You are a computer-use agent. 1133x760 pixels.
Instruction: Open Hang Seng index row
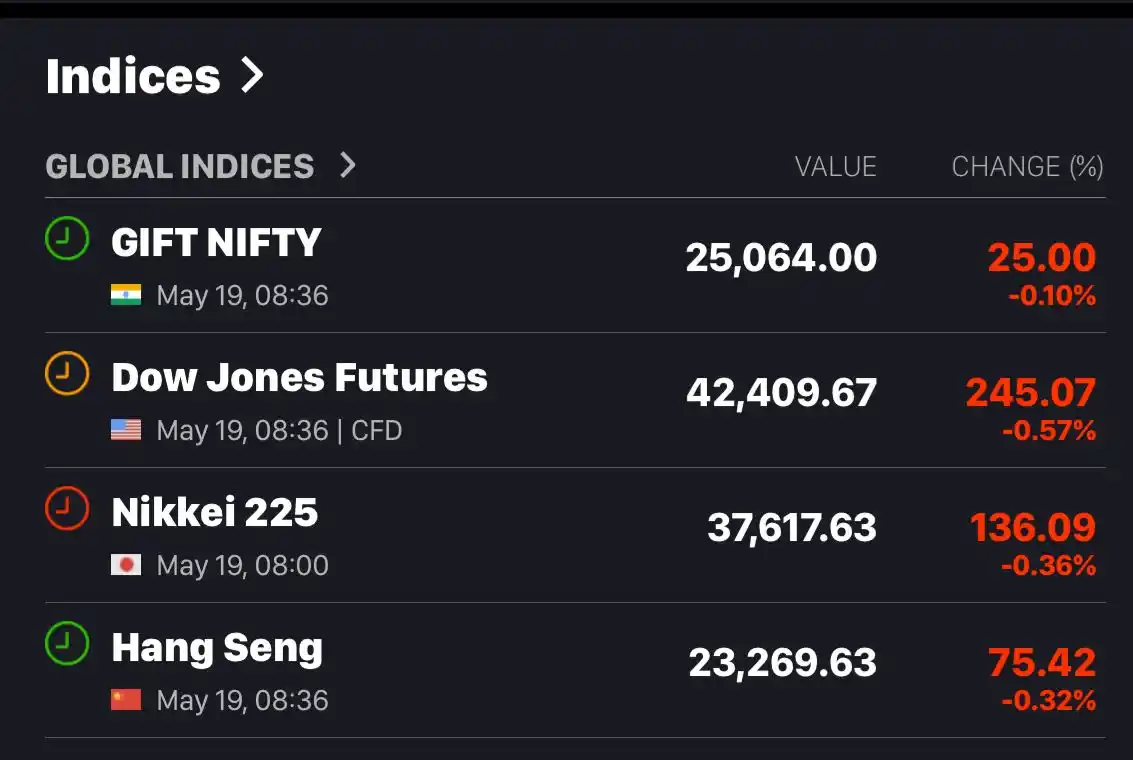(x=575, y=670)
